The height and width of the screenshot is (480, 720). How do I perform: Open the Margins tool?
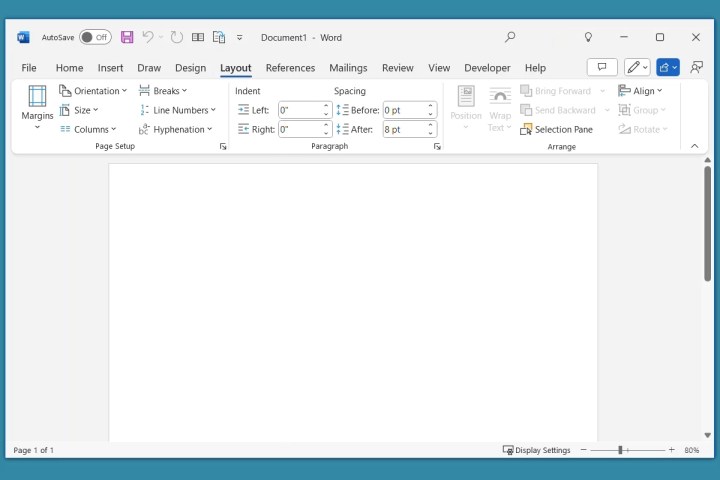(x=37, y=107)
